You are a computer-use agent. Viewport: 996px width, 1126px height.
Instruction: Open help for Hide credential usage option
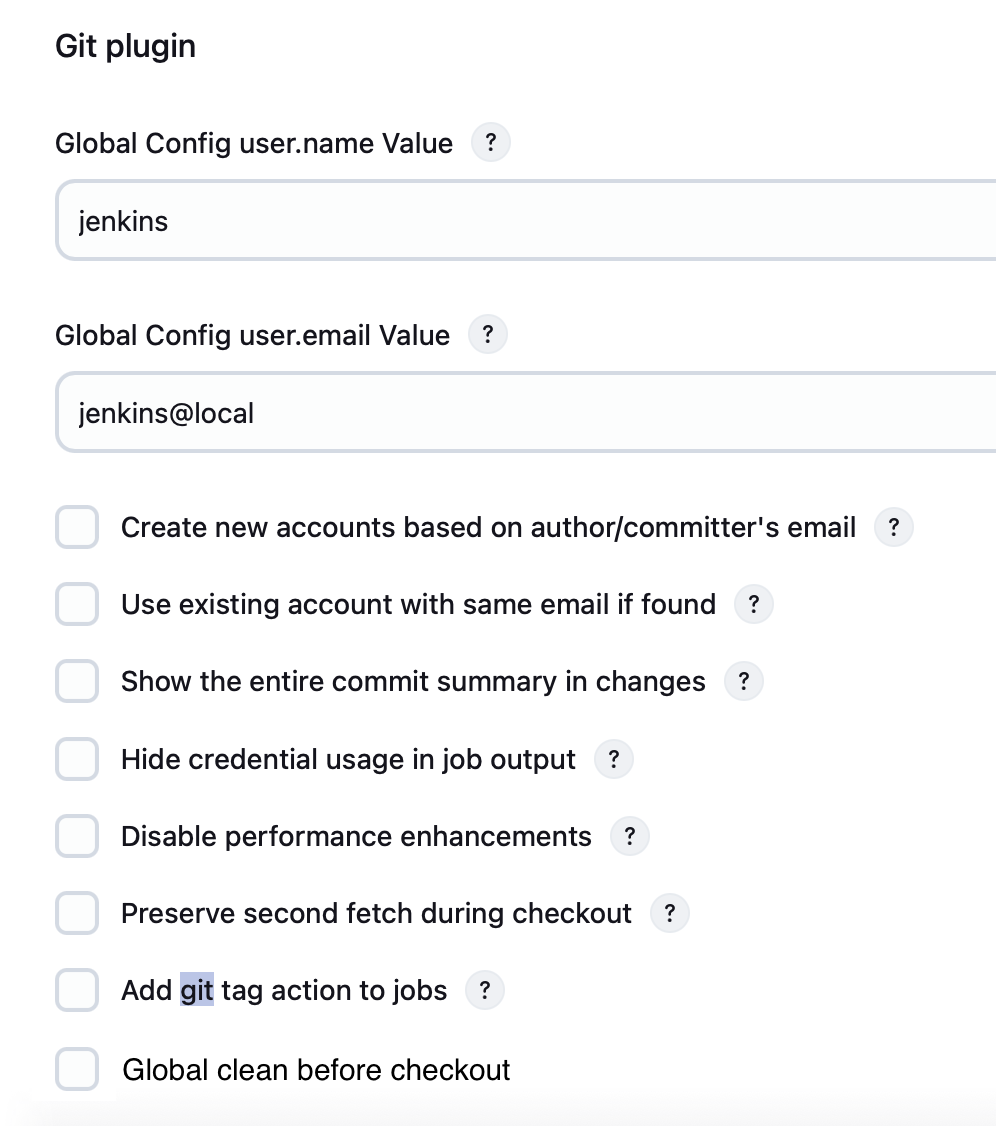[613, 759]
